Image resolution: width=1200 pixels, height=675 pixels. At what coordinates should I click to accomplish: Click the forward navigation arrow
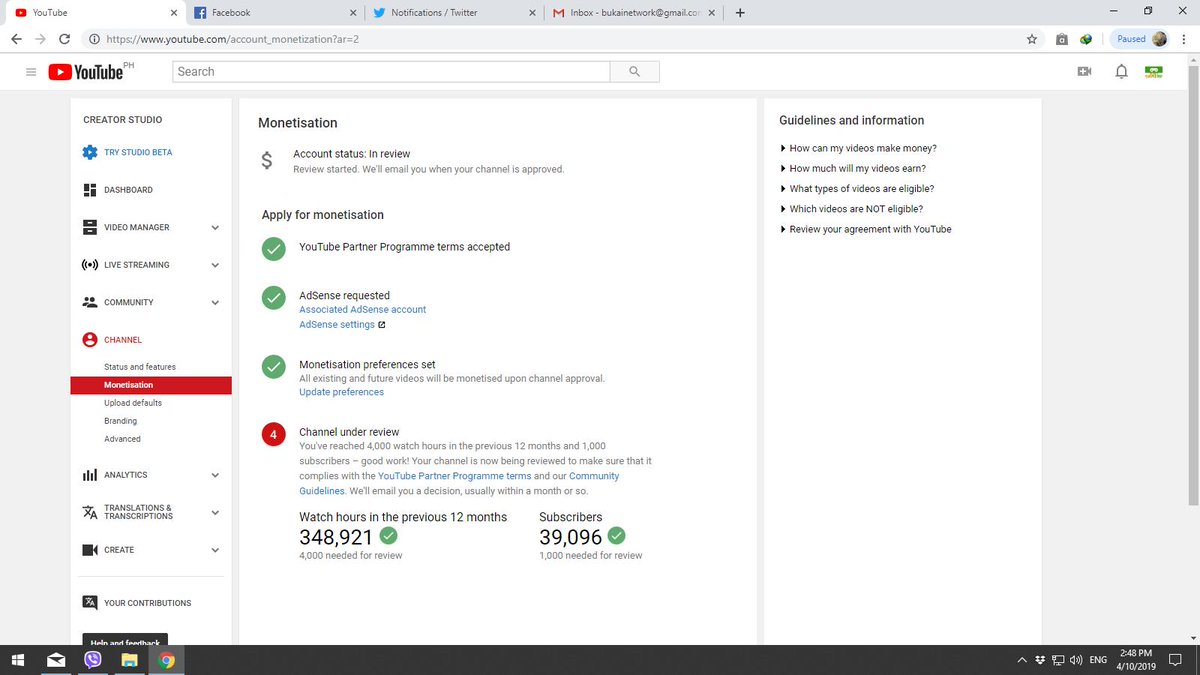click(x=40, y=39)
